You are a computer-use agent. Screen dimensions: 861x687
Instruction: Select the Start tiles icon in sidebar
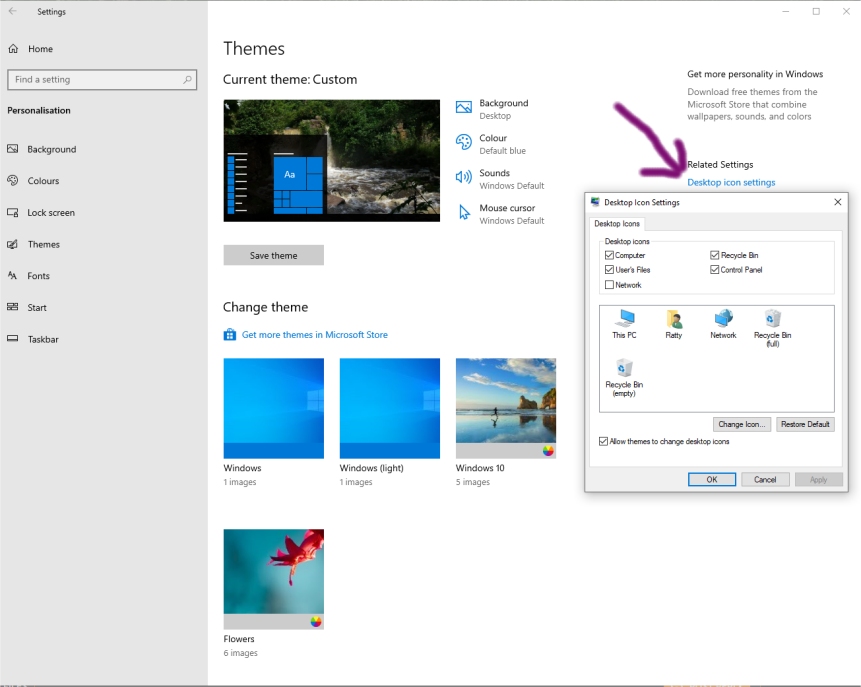coord(13,307)
